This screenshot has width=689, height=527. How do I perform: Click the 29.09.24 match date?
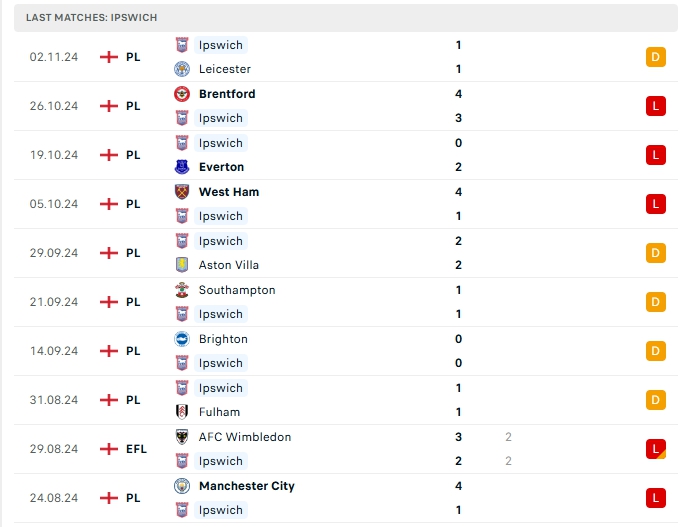[x=54, y=253]
